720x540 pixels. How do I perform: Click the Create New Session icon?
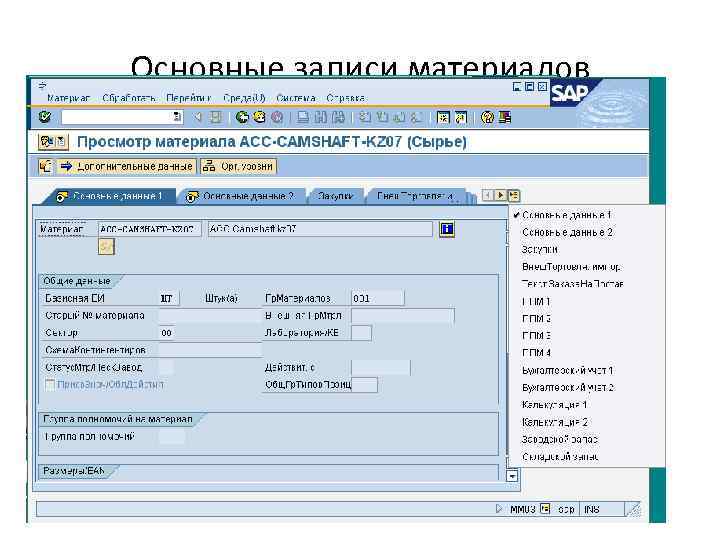(x=443, y=118)
